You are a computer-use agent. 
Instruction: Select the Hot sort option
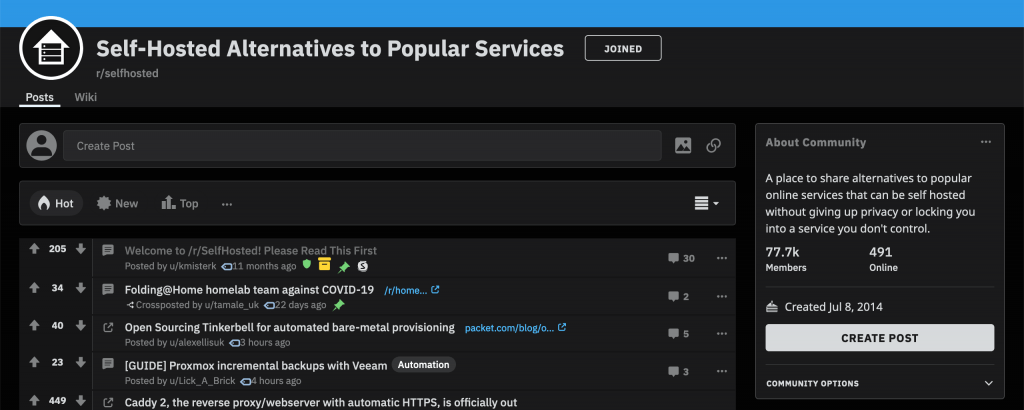pos(56,204)
